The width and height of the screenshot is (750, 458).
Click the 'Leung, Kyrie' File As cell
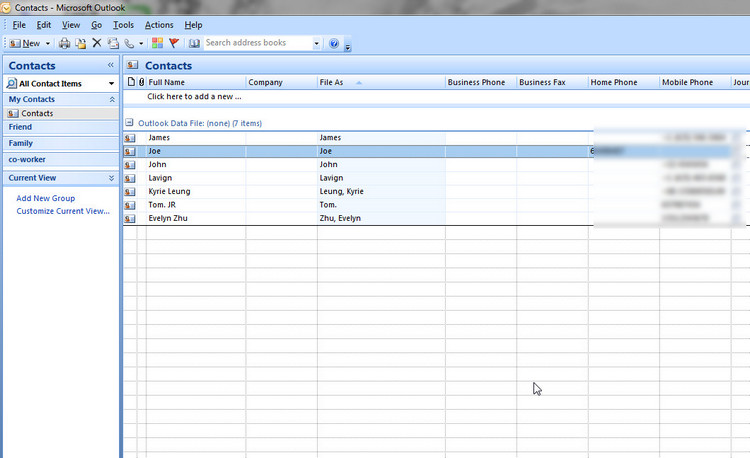point(381,191)
